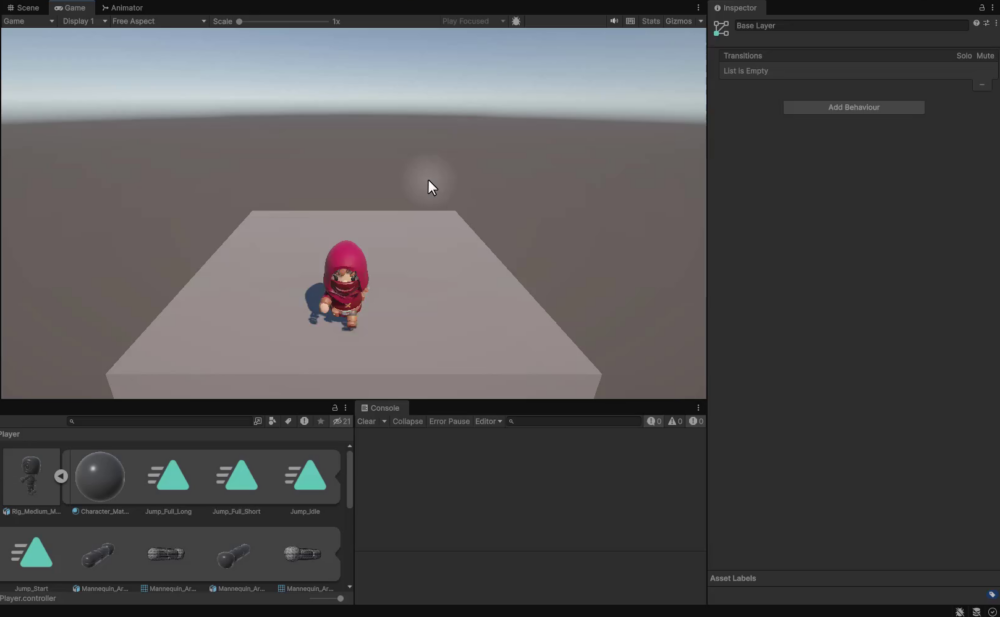
Task: Switch to the Scene tab
Action: pyautogui.click(x=23, y=8)
